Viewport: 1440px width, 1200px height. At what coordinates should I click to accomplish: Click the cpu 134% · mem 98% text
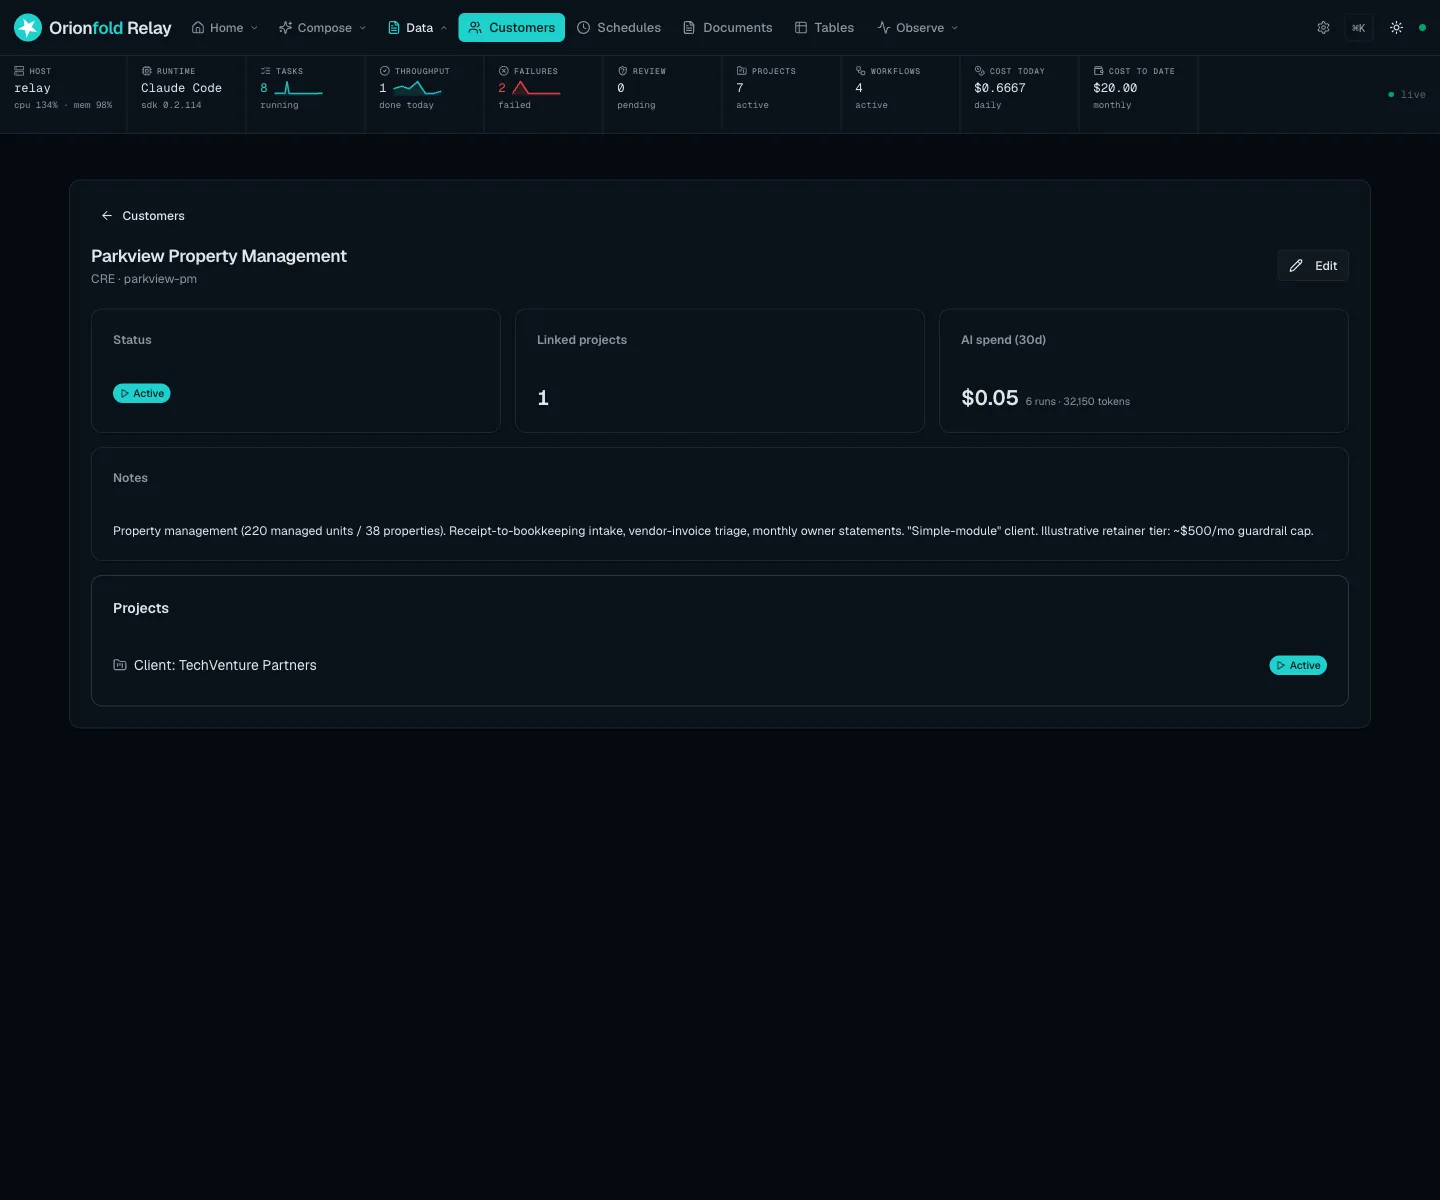point(63,105)
